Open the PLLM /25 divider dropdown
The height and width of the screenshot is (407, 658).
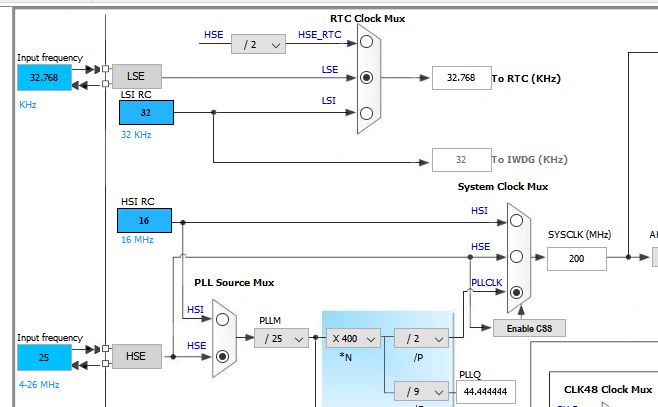click(282, 338)
